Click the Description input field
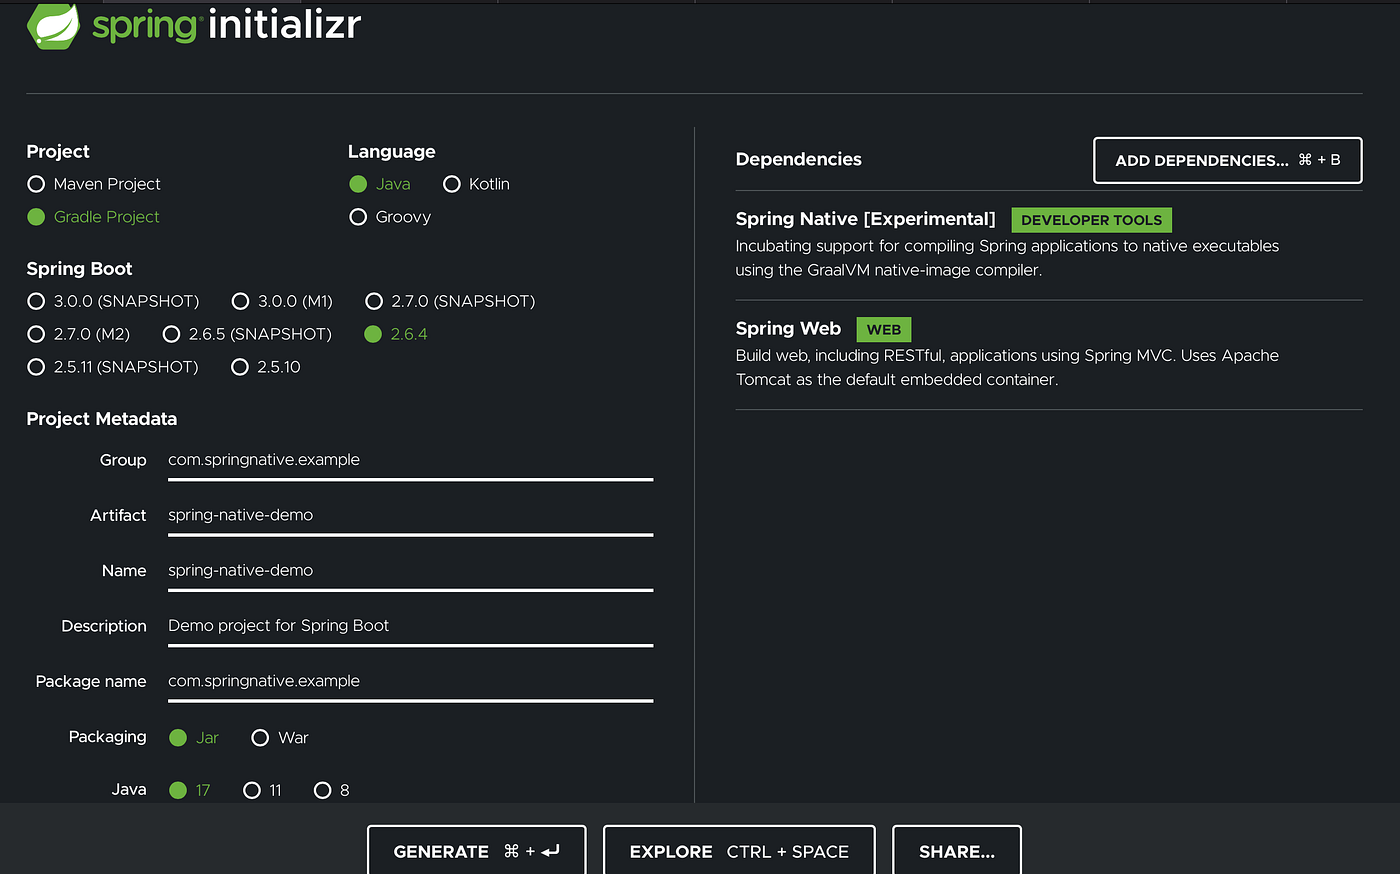This screenshot has width=1400, height=874. coord(410,625)
